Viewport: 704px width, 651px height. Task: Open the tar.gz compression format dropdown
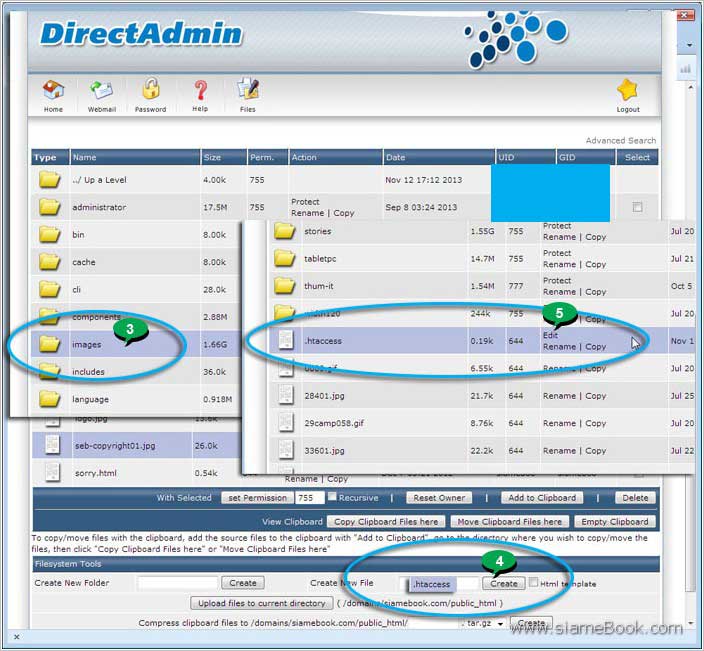click(x=483, y=624)
